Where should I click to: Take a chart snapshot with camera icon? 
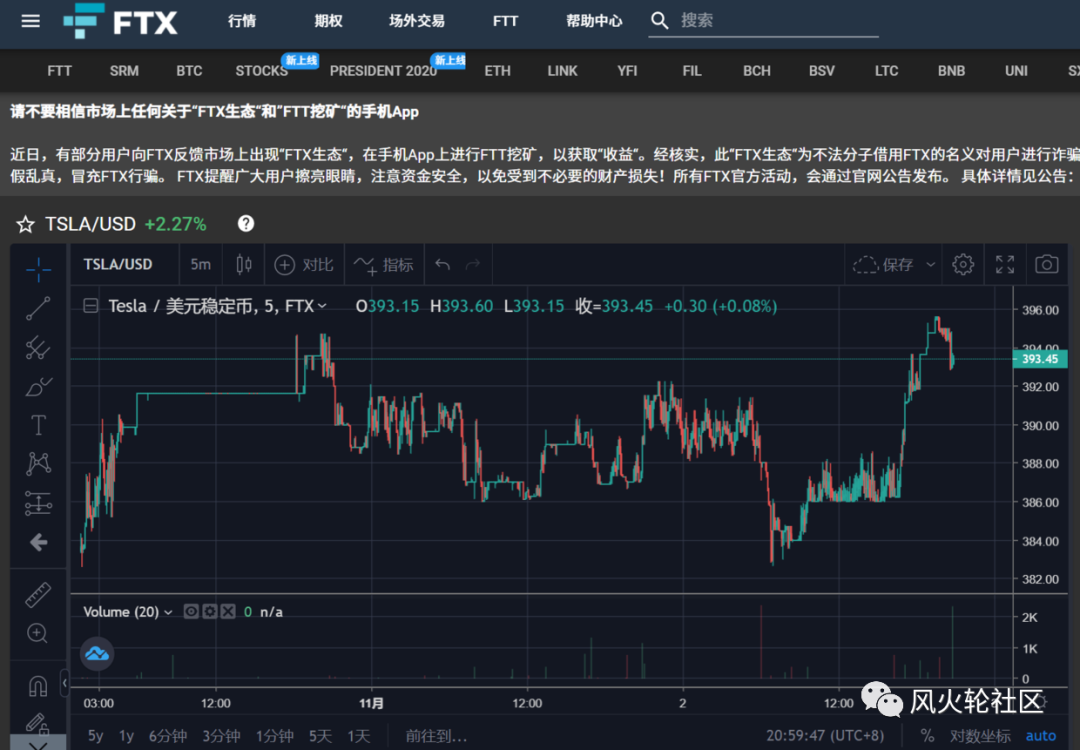1047,264
